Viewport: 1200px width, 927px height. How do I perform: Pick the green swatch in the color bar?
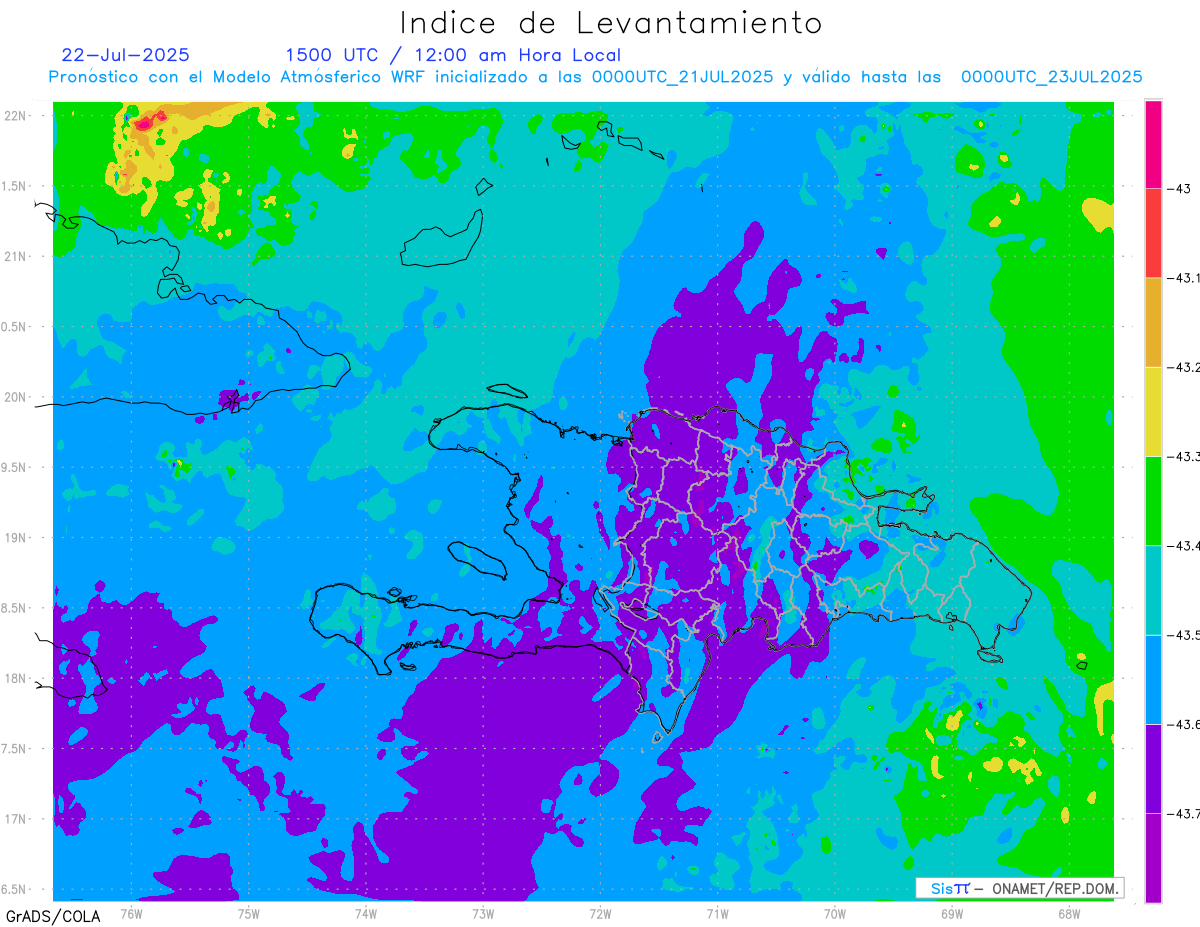(1153, 501)
